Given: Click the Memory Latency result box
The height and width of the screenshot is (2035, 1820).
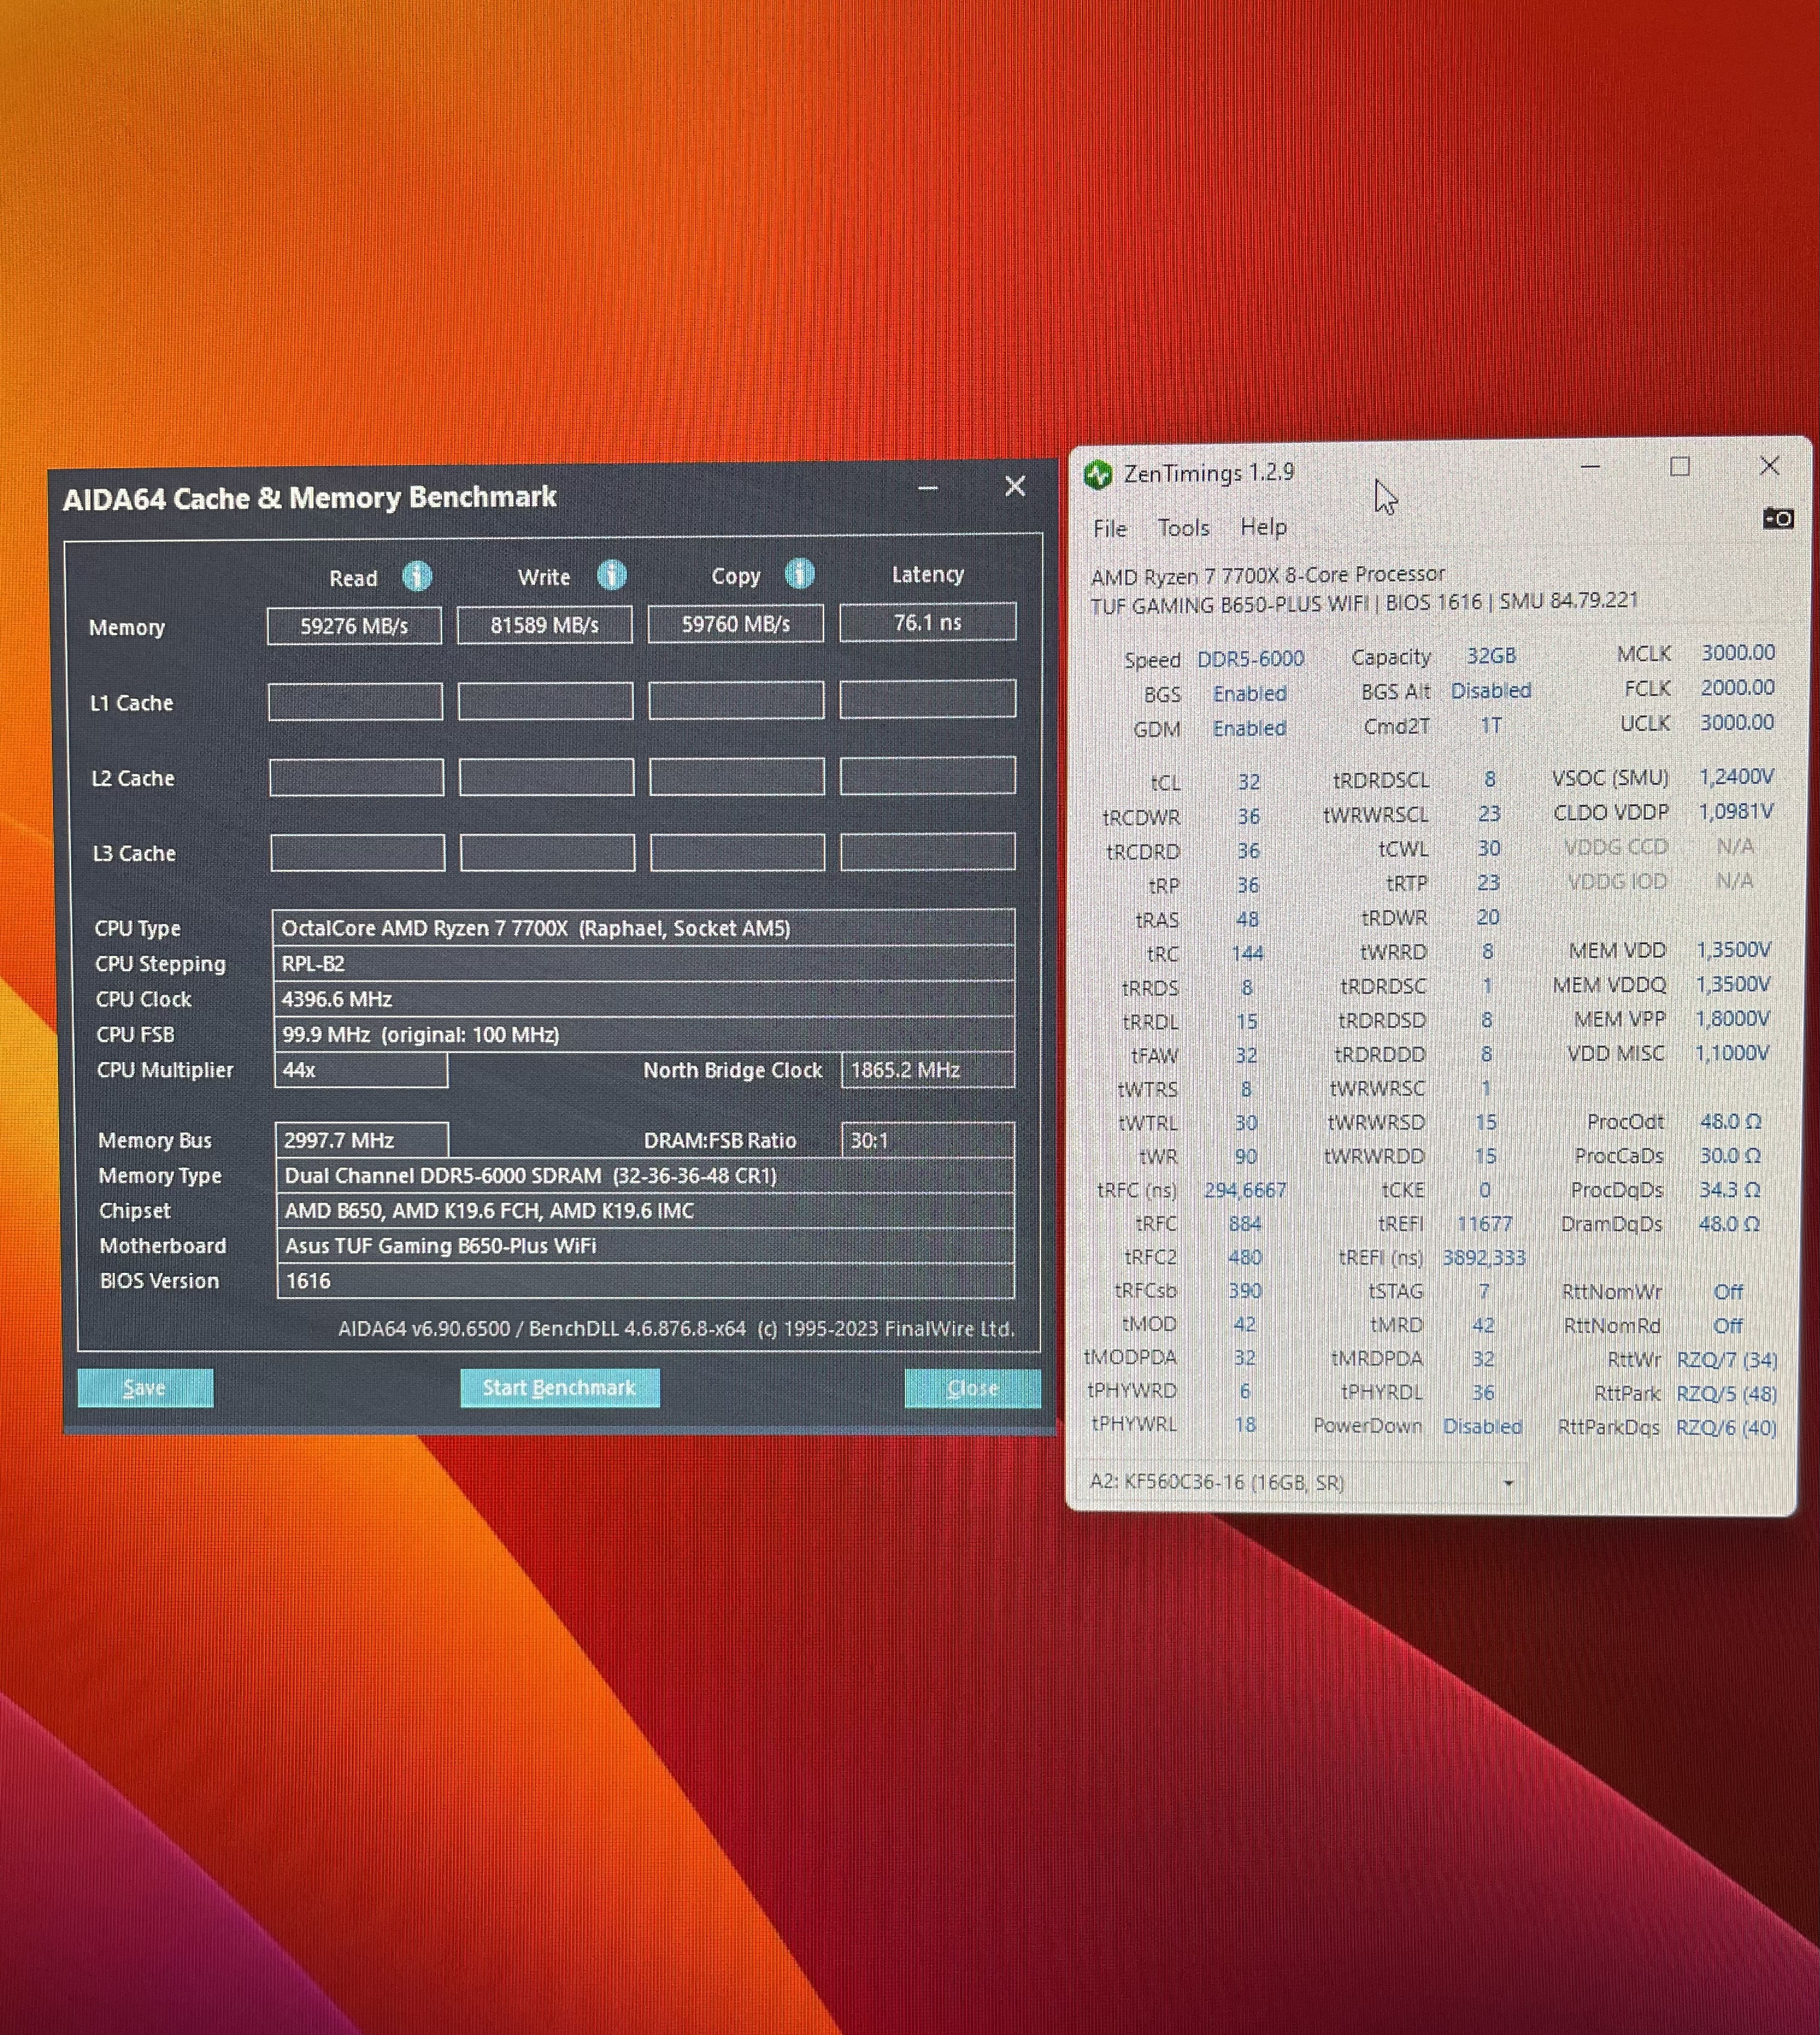Looking at the screenshot, I should [927, 622].
